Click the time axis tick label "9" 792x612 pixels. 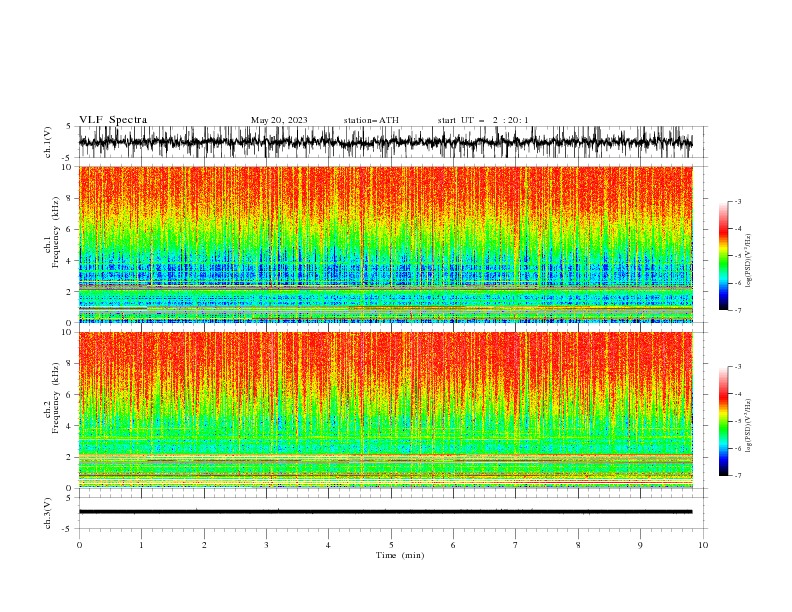pos(640,545)
